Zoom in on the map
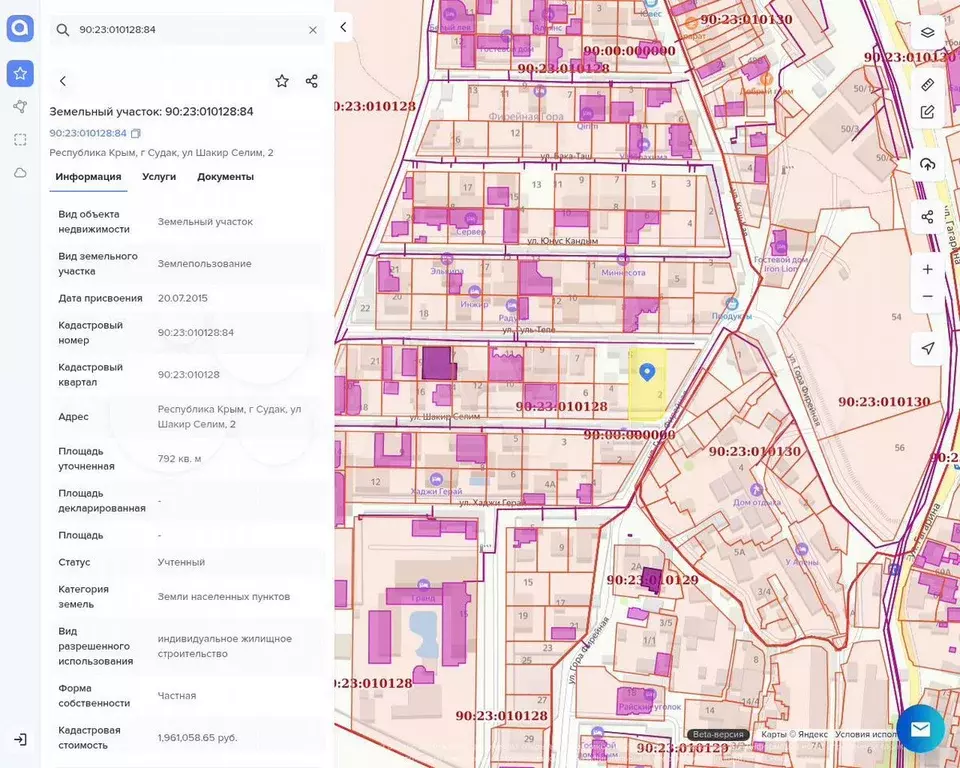Image resolution: width=960 pixels, height=768 pixels. 928,269
